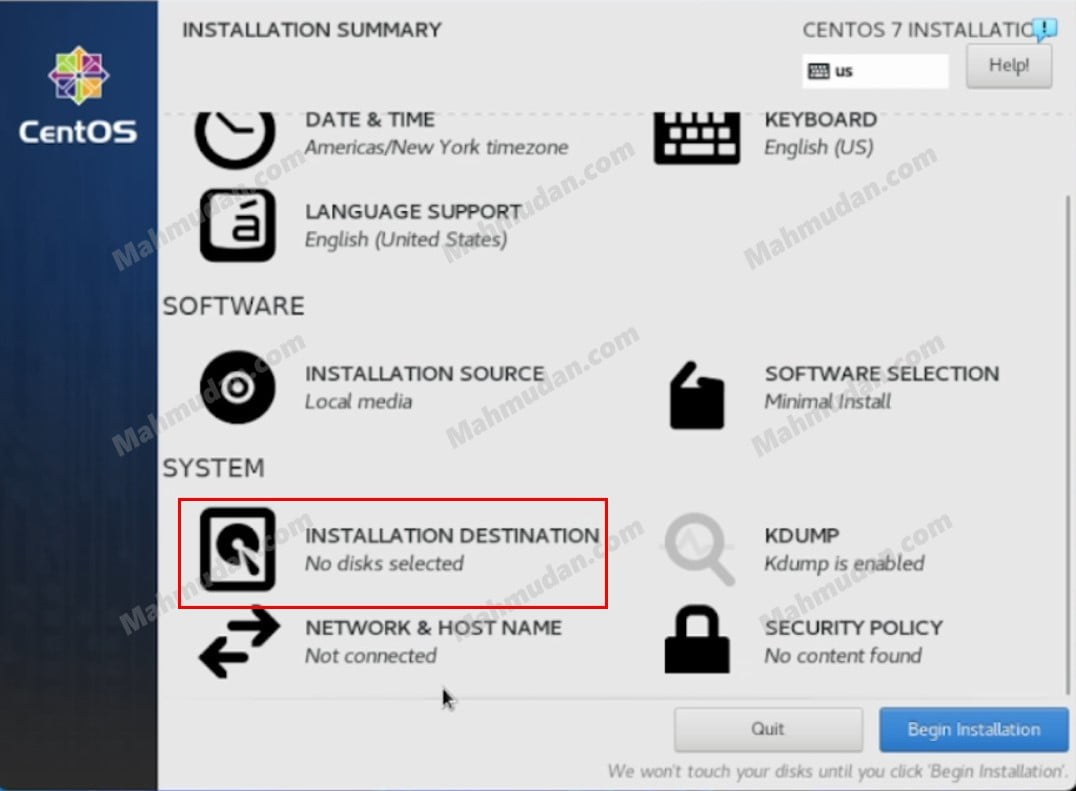Select the Installation Source disc icon

(x=237, y=387)
